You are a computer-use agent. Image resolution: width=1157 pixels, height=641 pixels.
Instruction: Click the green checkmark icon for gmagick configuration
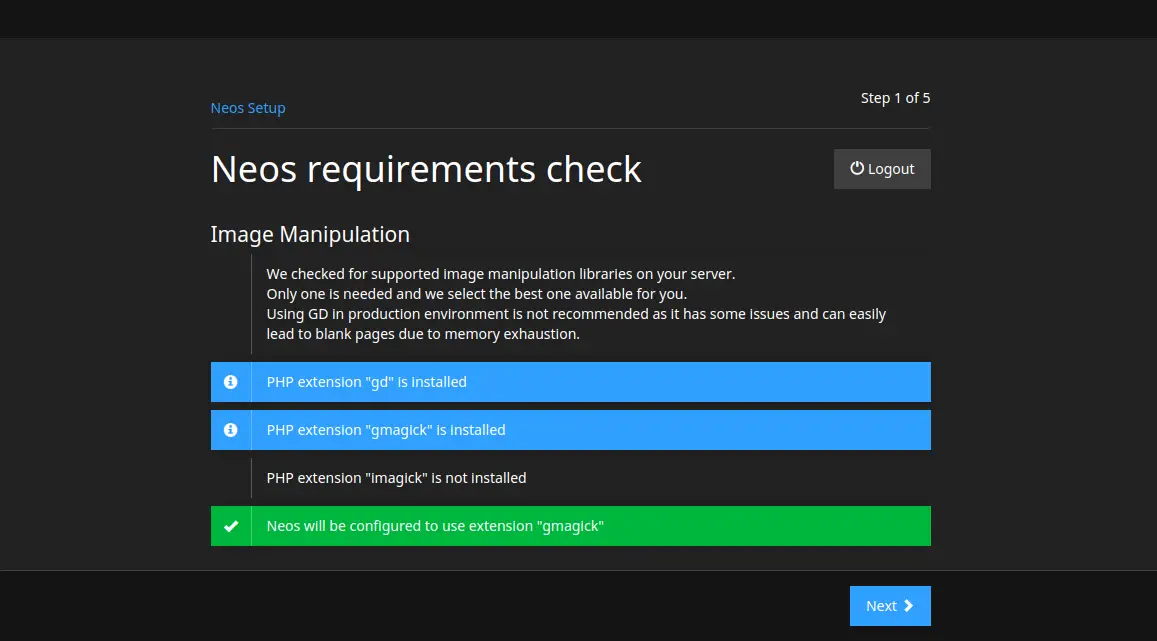(x=231, y=526)
